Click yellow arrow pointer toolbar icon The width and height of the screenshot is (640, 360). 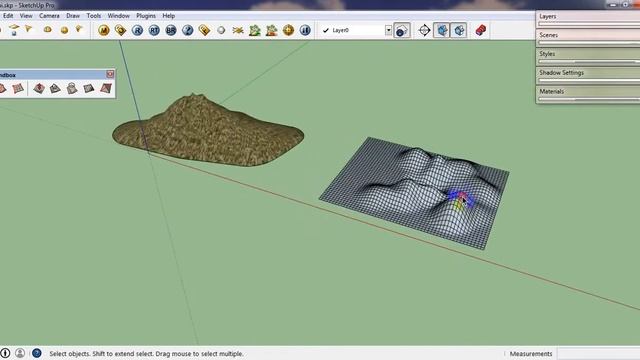28,29
